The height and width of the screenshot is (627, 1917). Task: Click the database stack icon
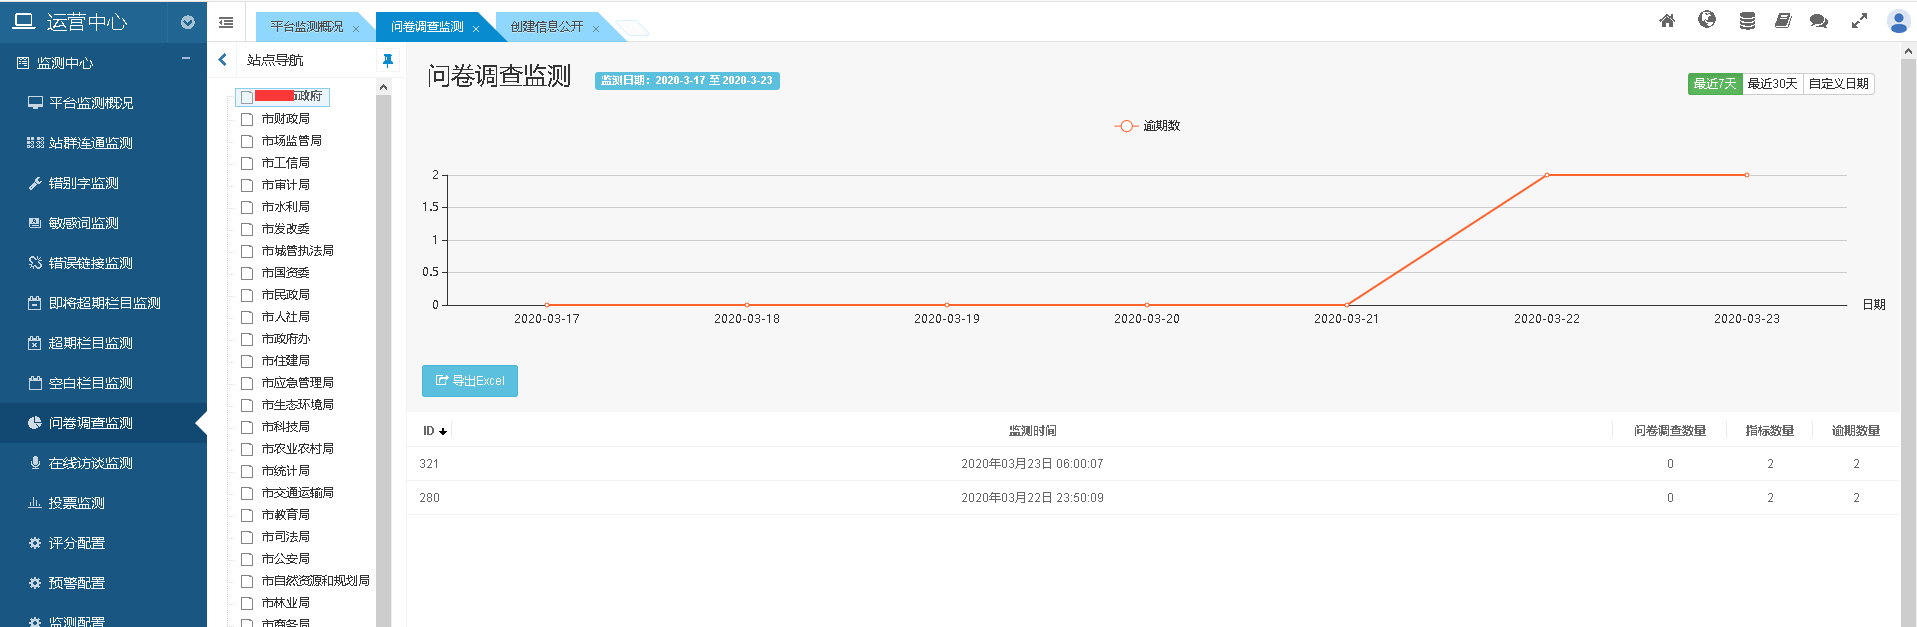pyautogui.click(x=1747, y=21)
